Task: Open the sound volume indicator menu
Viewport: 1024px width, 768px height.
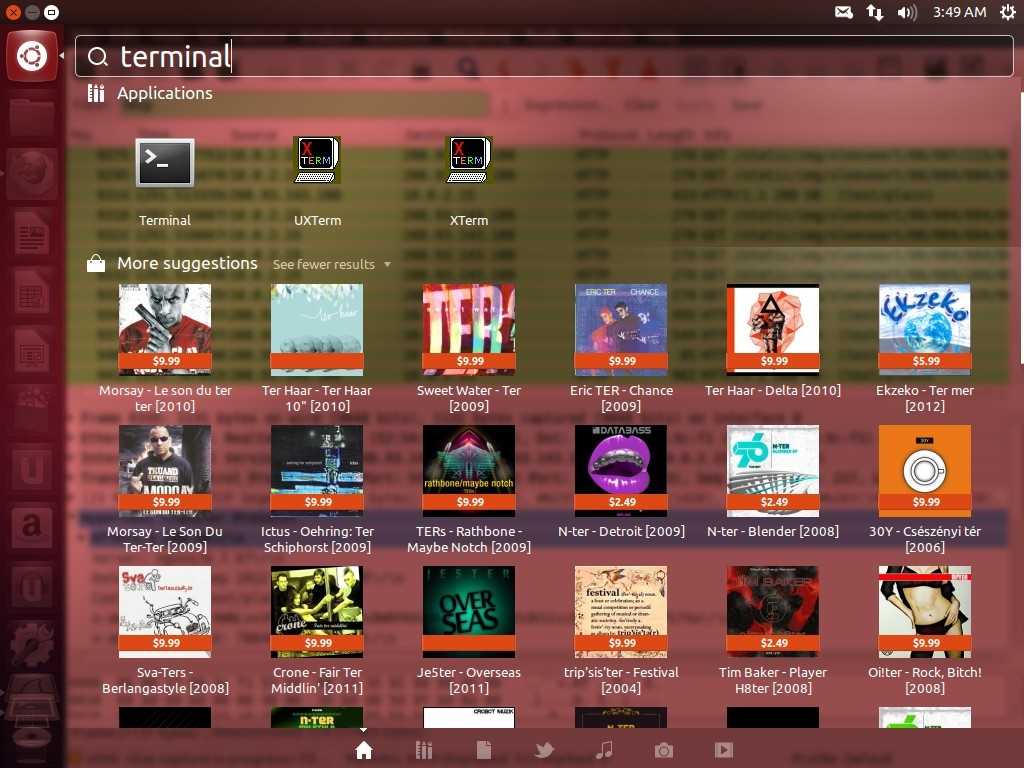Action: click(x=907, y=12)
